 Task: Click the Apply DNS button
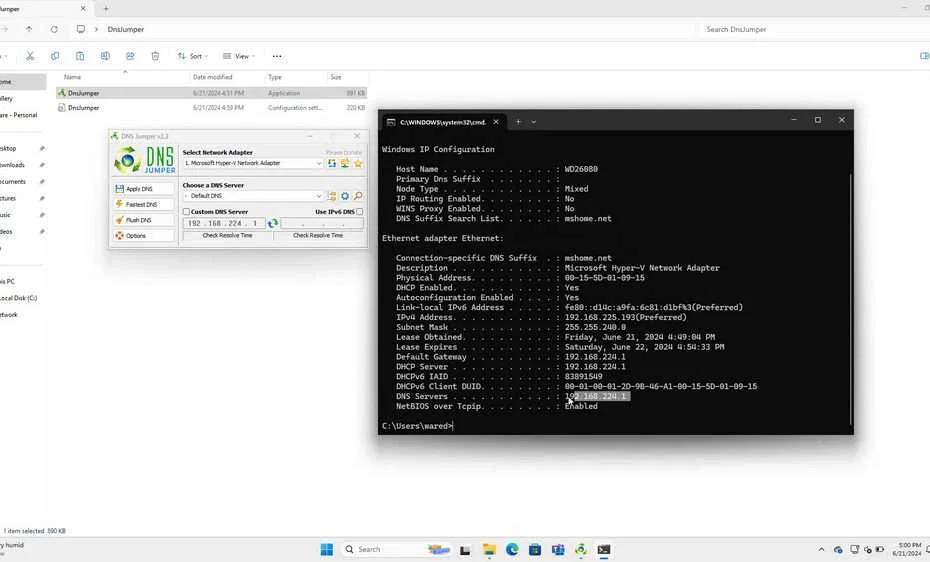tap(144, 189)
